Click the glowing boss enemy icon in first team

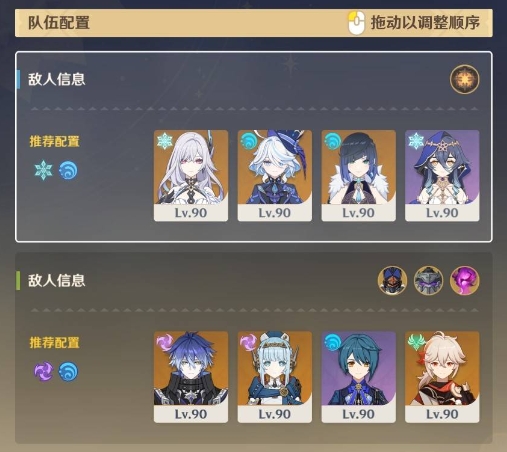pyautogui.click(x=464, y=79)
